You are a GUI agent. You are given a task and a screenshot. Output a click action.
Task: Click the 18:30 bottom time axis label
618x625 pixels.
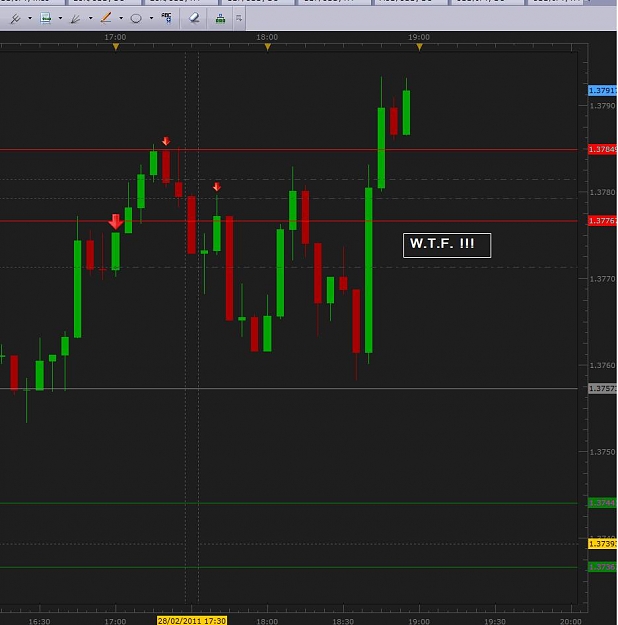[x=343, y=621]
